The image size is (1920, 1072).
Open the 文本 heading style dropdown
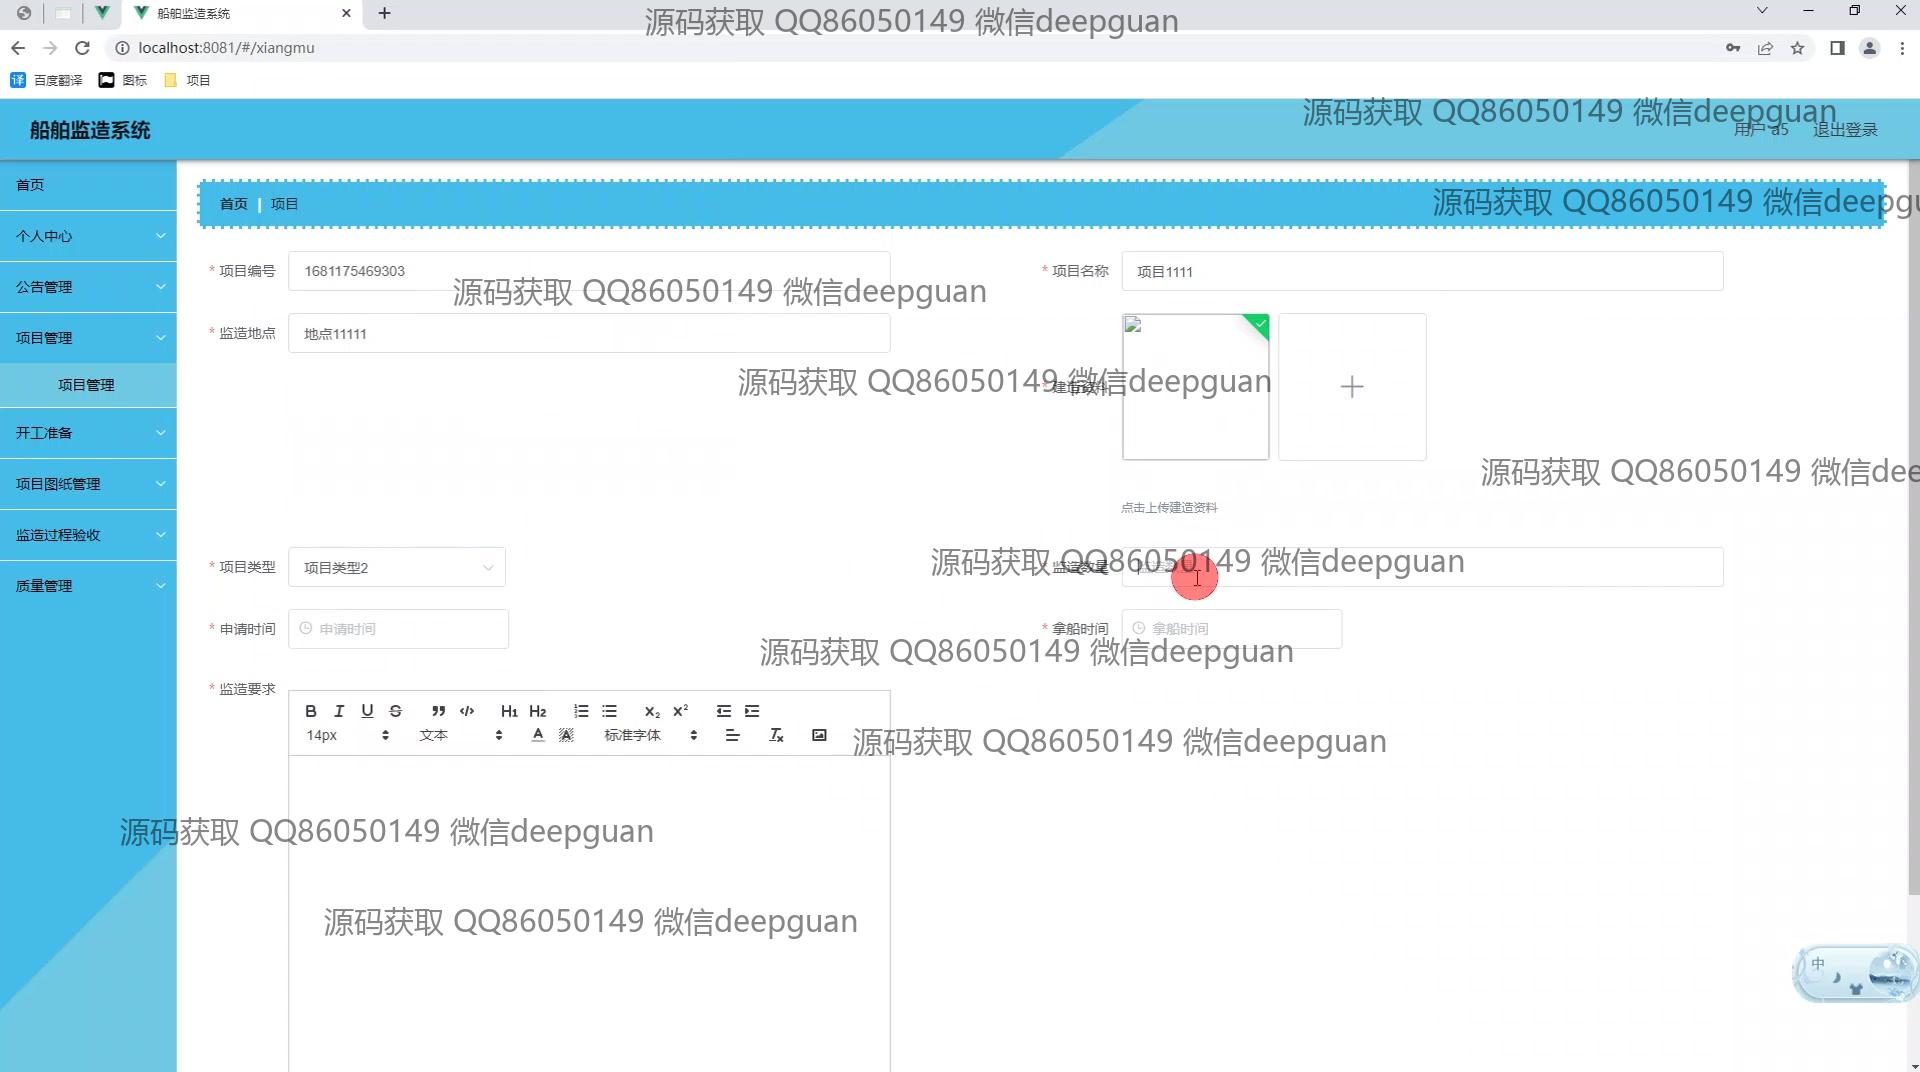(x=461, y=735)
